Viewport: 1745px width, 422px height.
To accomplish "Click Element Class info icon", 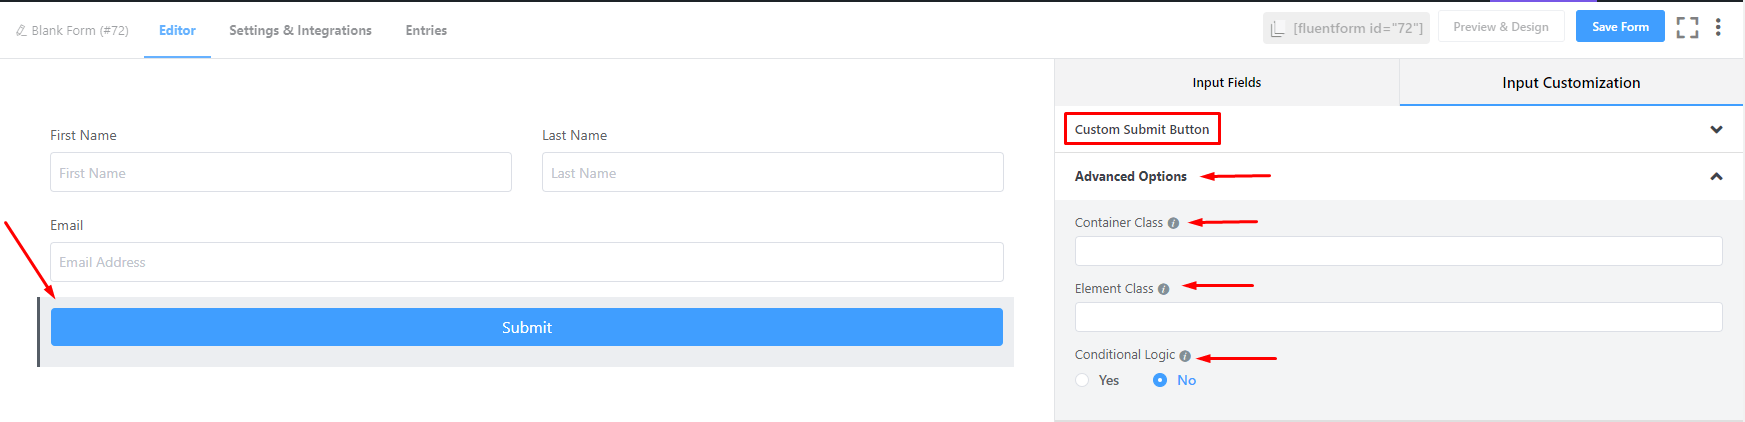I will coord(1163,289).
